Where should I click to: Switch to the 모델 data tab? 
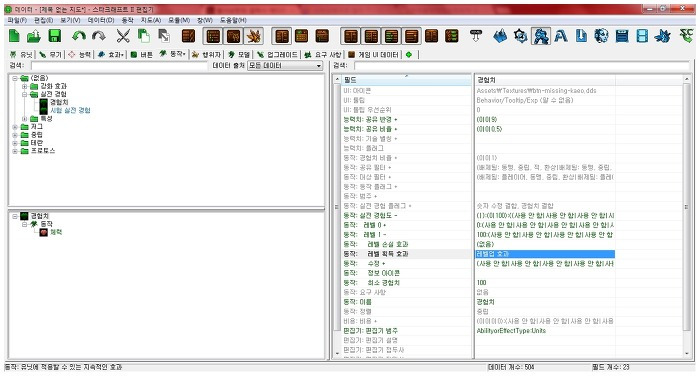pos(239,54)
